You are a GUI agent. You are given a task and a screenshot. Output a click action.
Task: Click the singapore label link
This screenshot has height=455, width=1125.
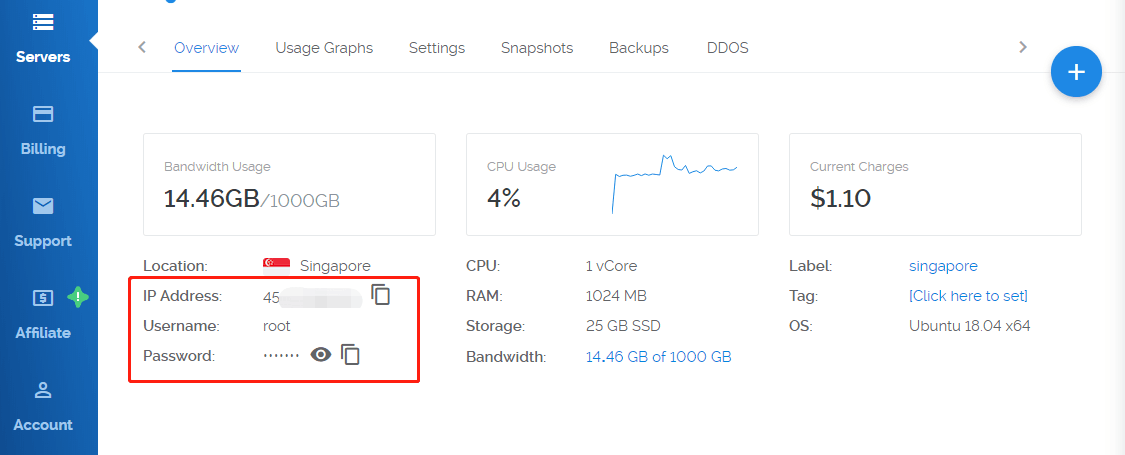[943, 266]
